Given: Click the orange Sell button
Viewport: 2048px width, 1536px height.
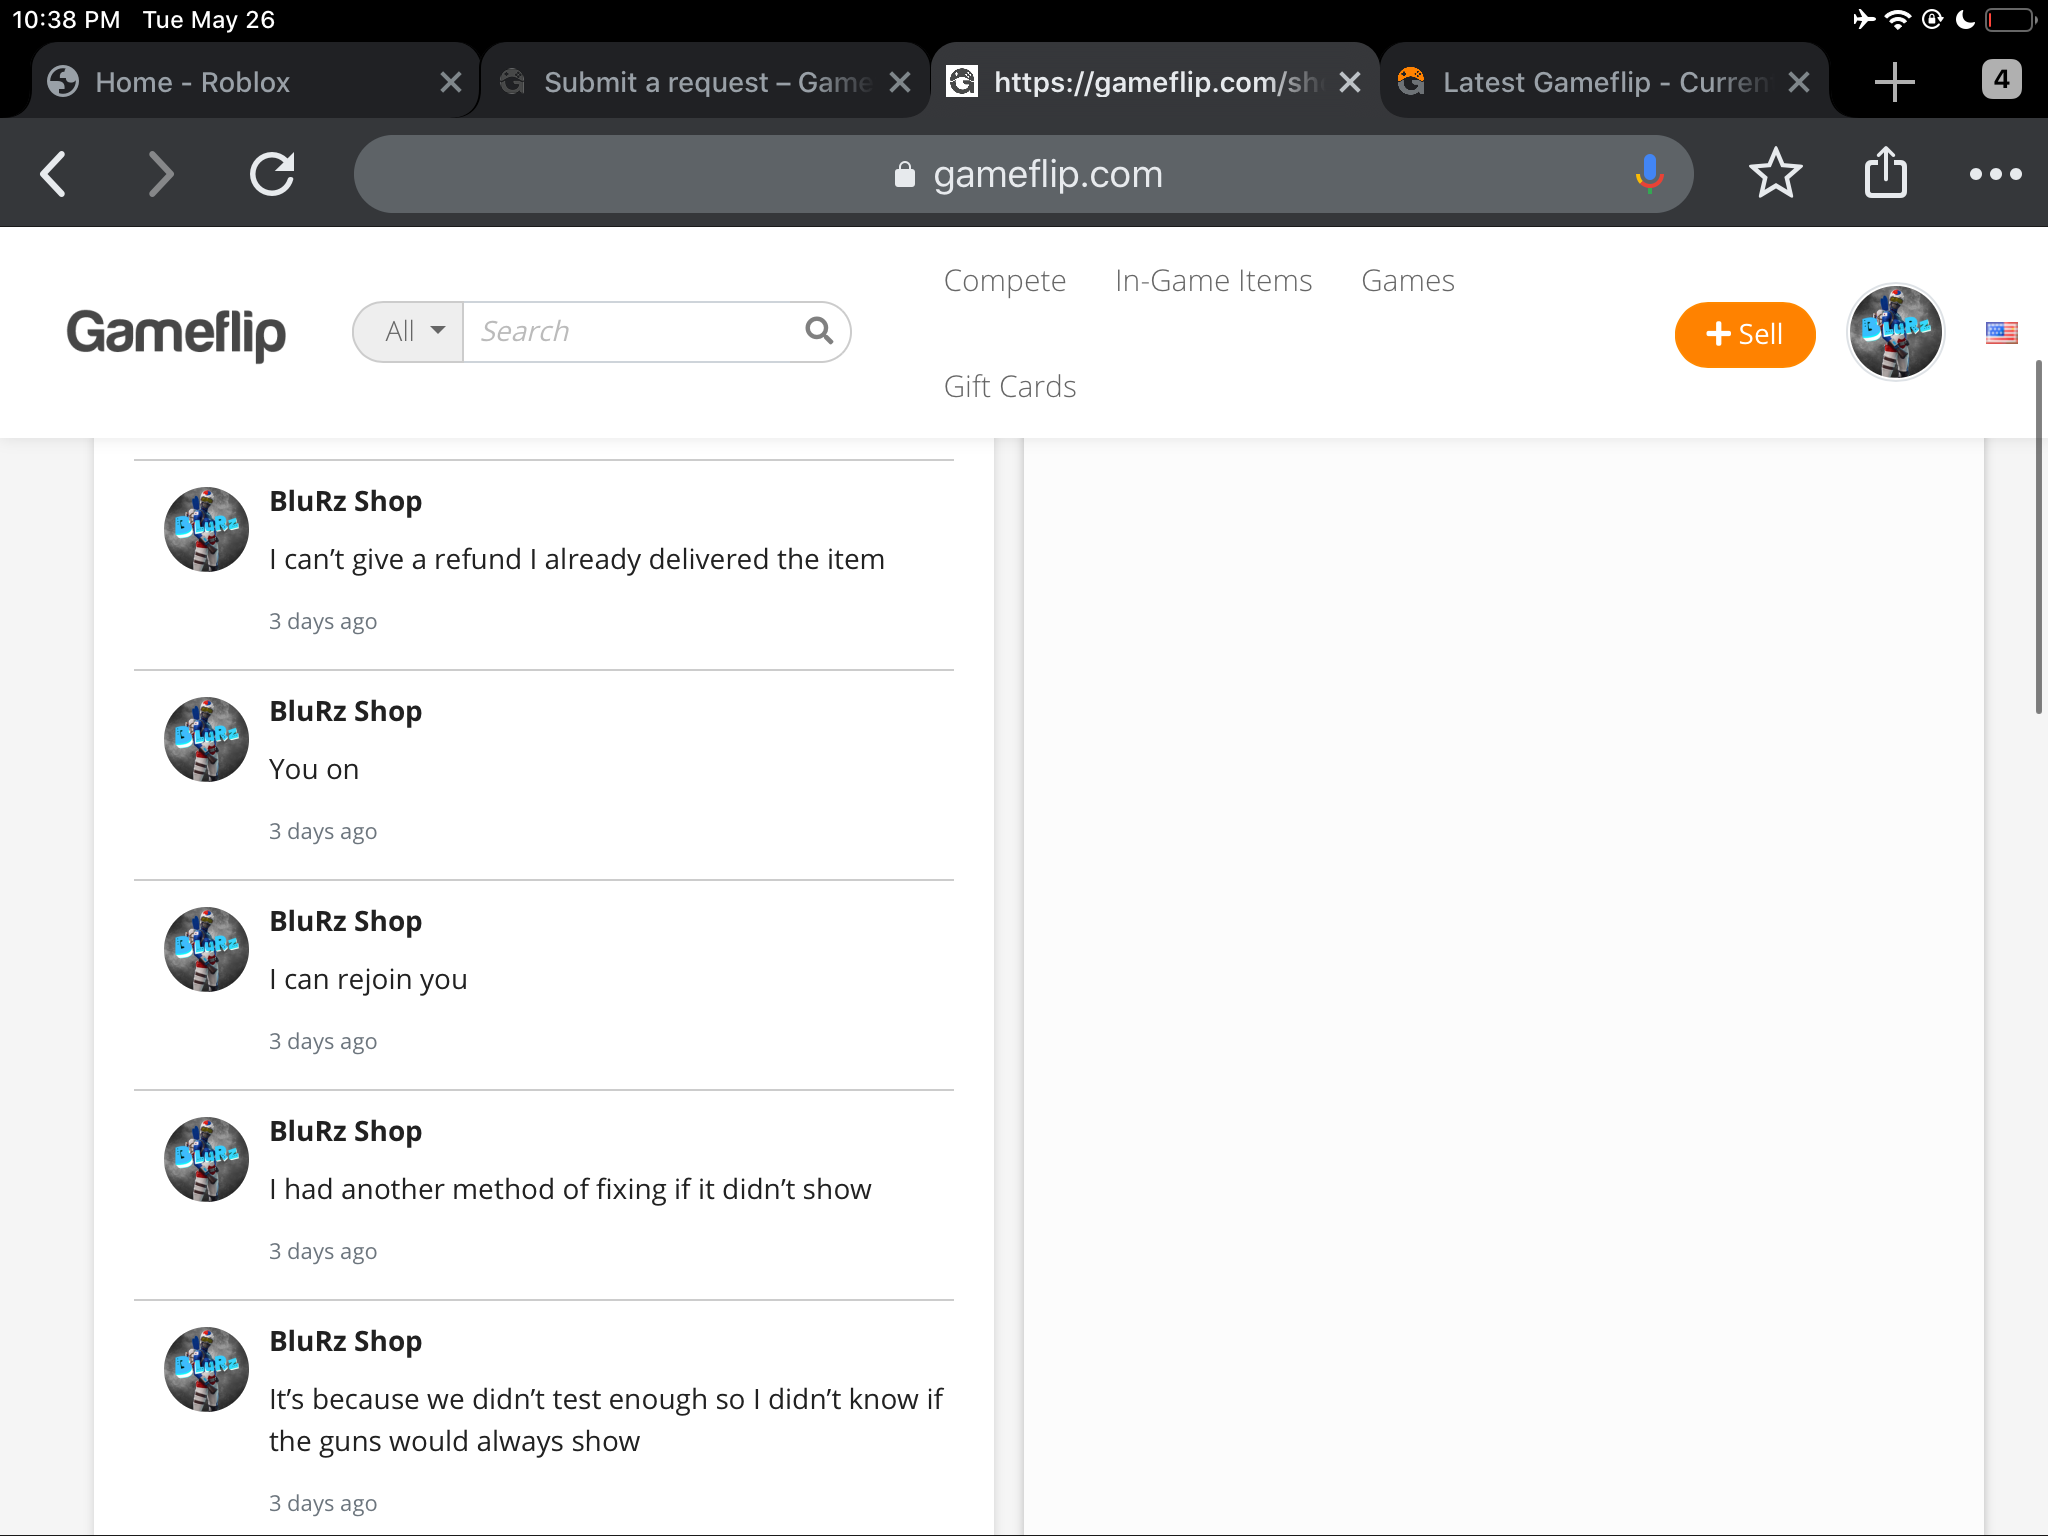Looking at the screenshot, I should (1744, 334).
